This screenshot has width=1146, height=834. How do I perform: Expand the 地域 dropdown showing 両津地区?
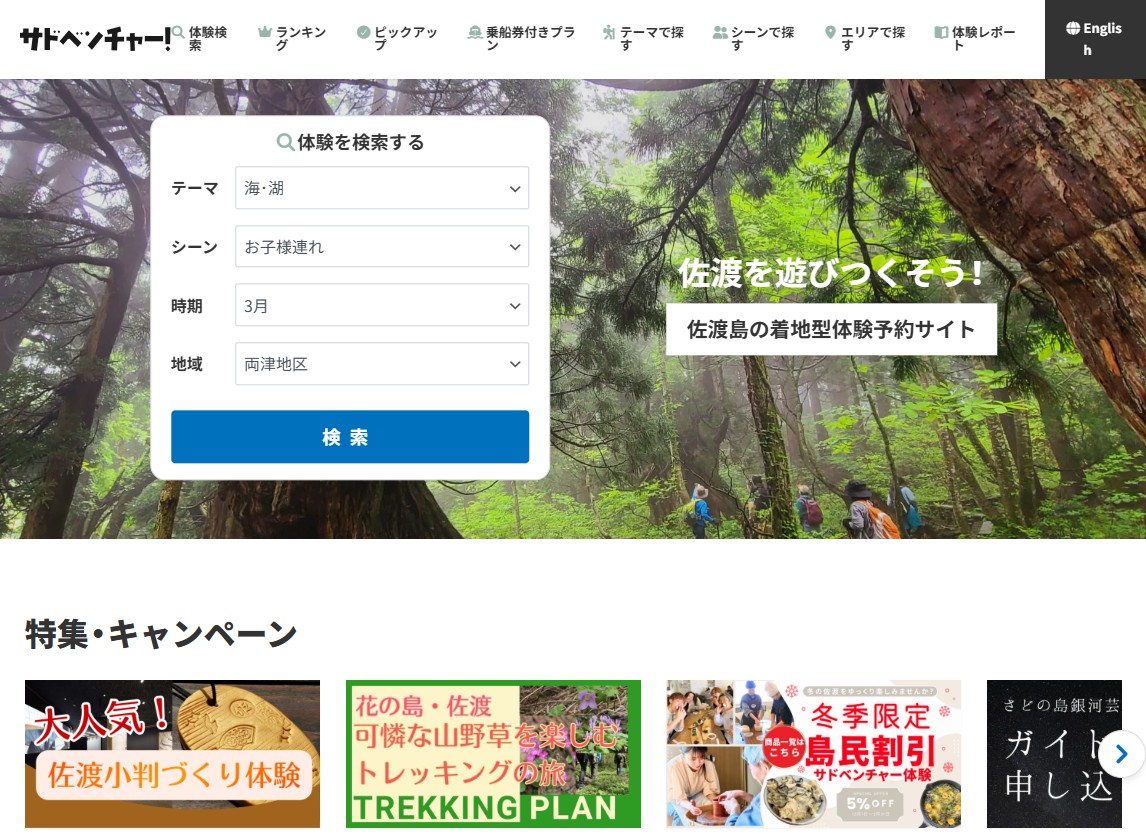tap(381, 364)
